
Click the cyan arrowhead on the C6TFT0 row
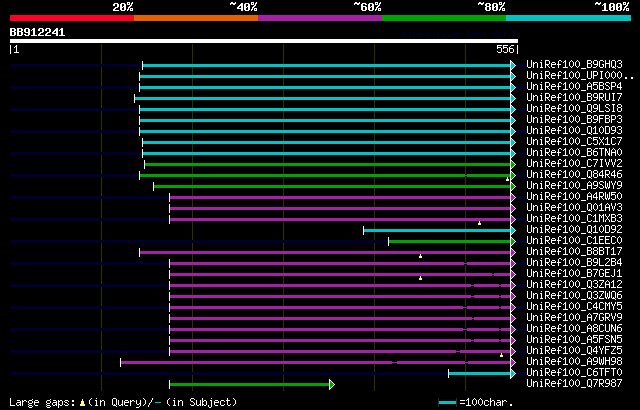coord(513,374)
